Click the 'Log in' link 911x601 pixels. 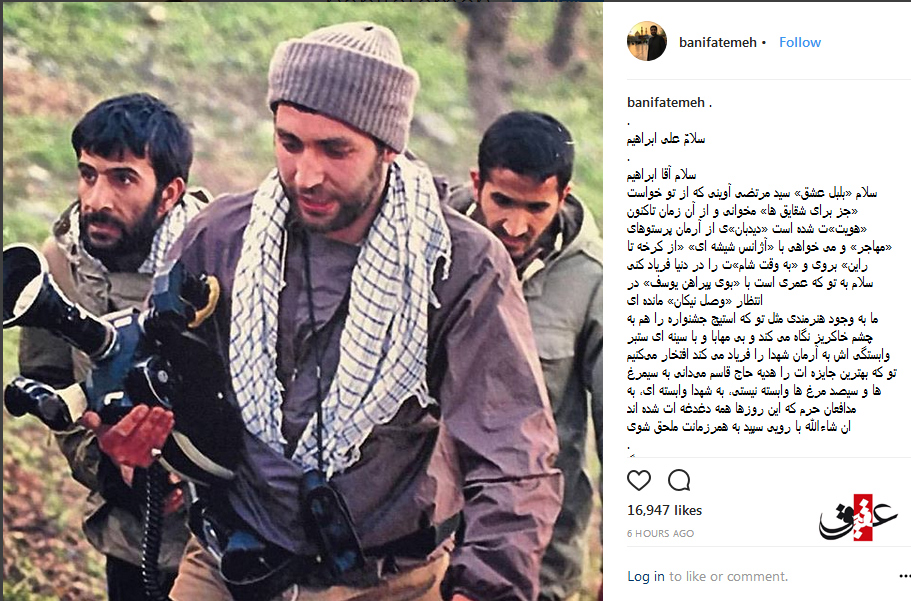tap(645, 576)
